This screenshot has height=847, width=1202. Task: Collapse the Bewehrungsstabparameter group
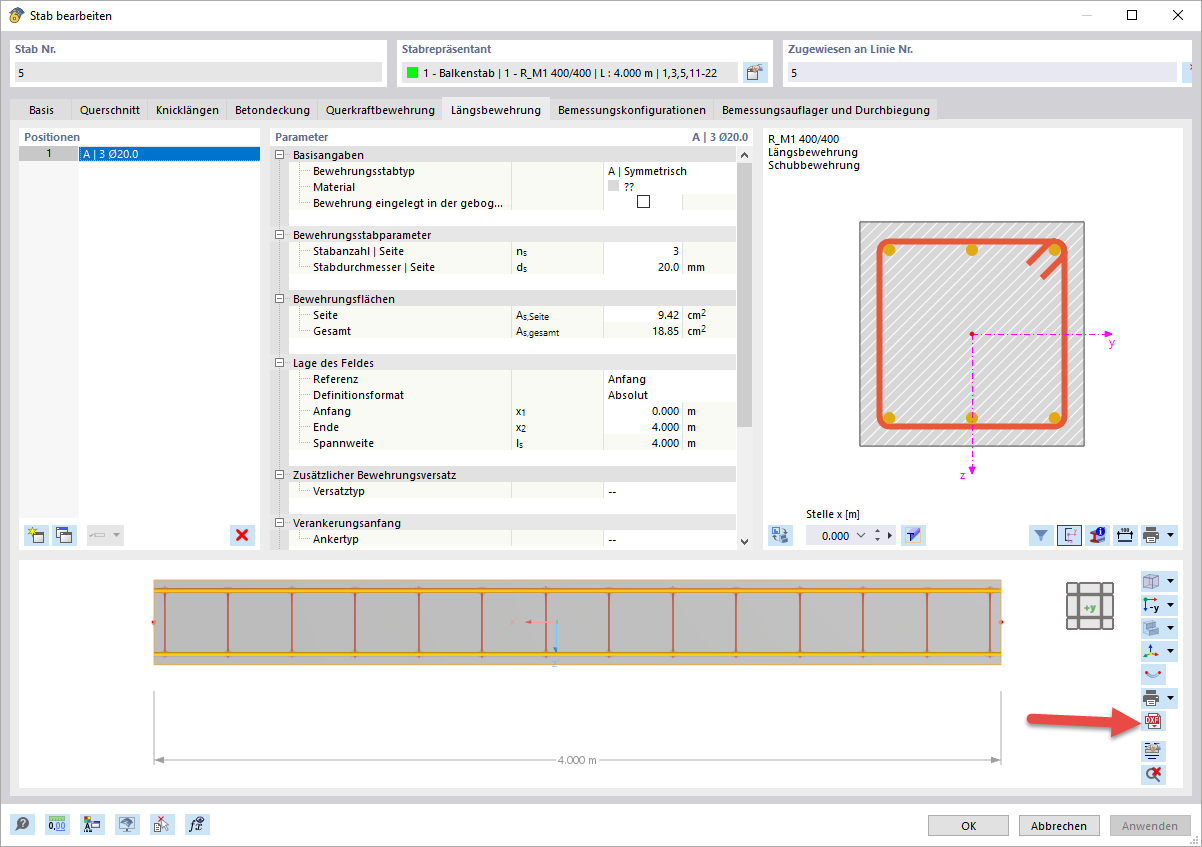pos(280,235)
